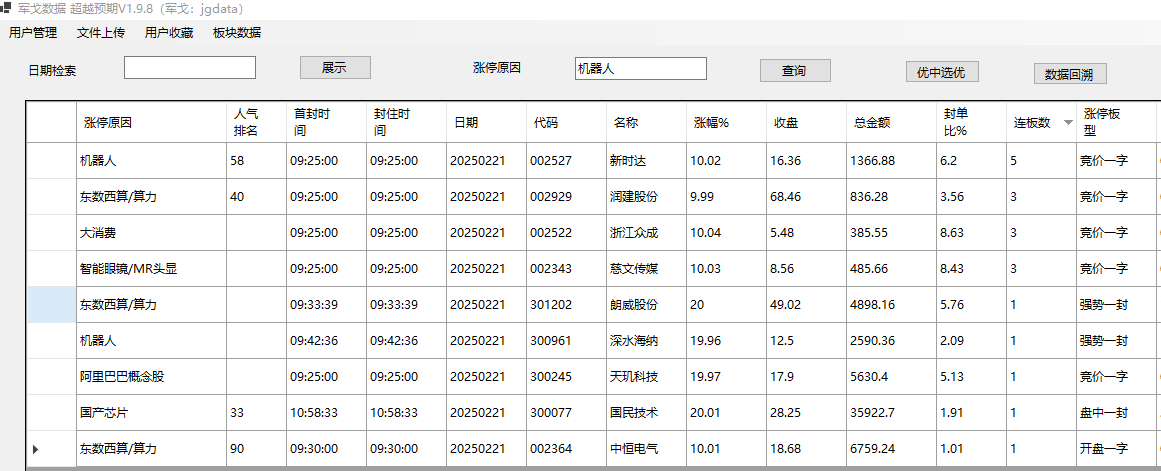
Task: Open the 用户收藏 menu
Action: tap(169, 33)
